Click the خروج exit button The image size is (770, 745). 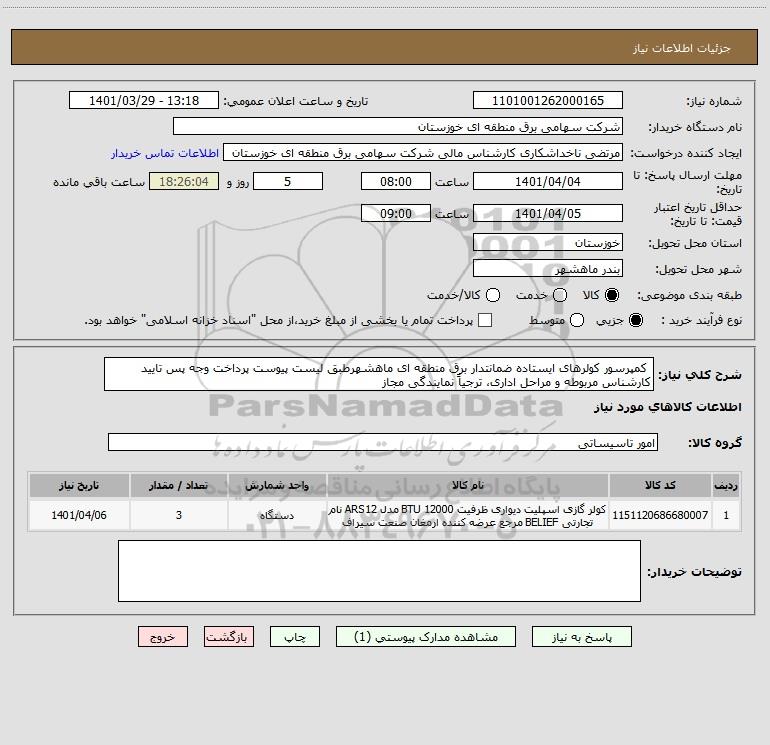coord(163,636)
